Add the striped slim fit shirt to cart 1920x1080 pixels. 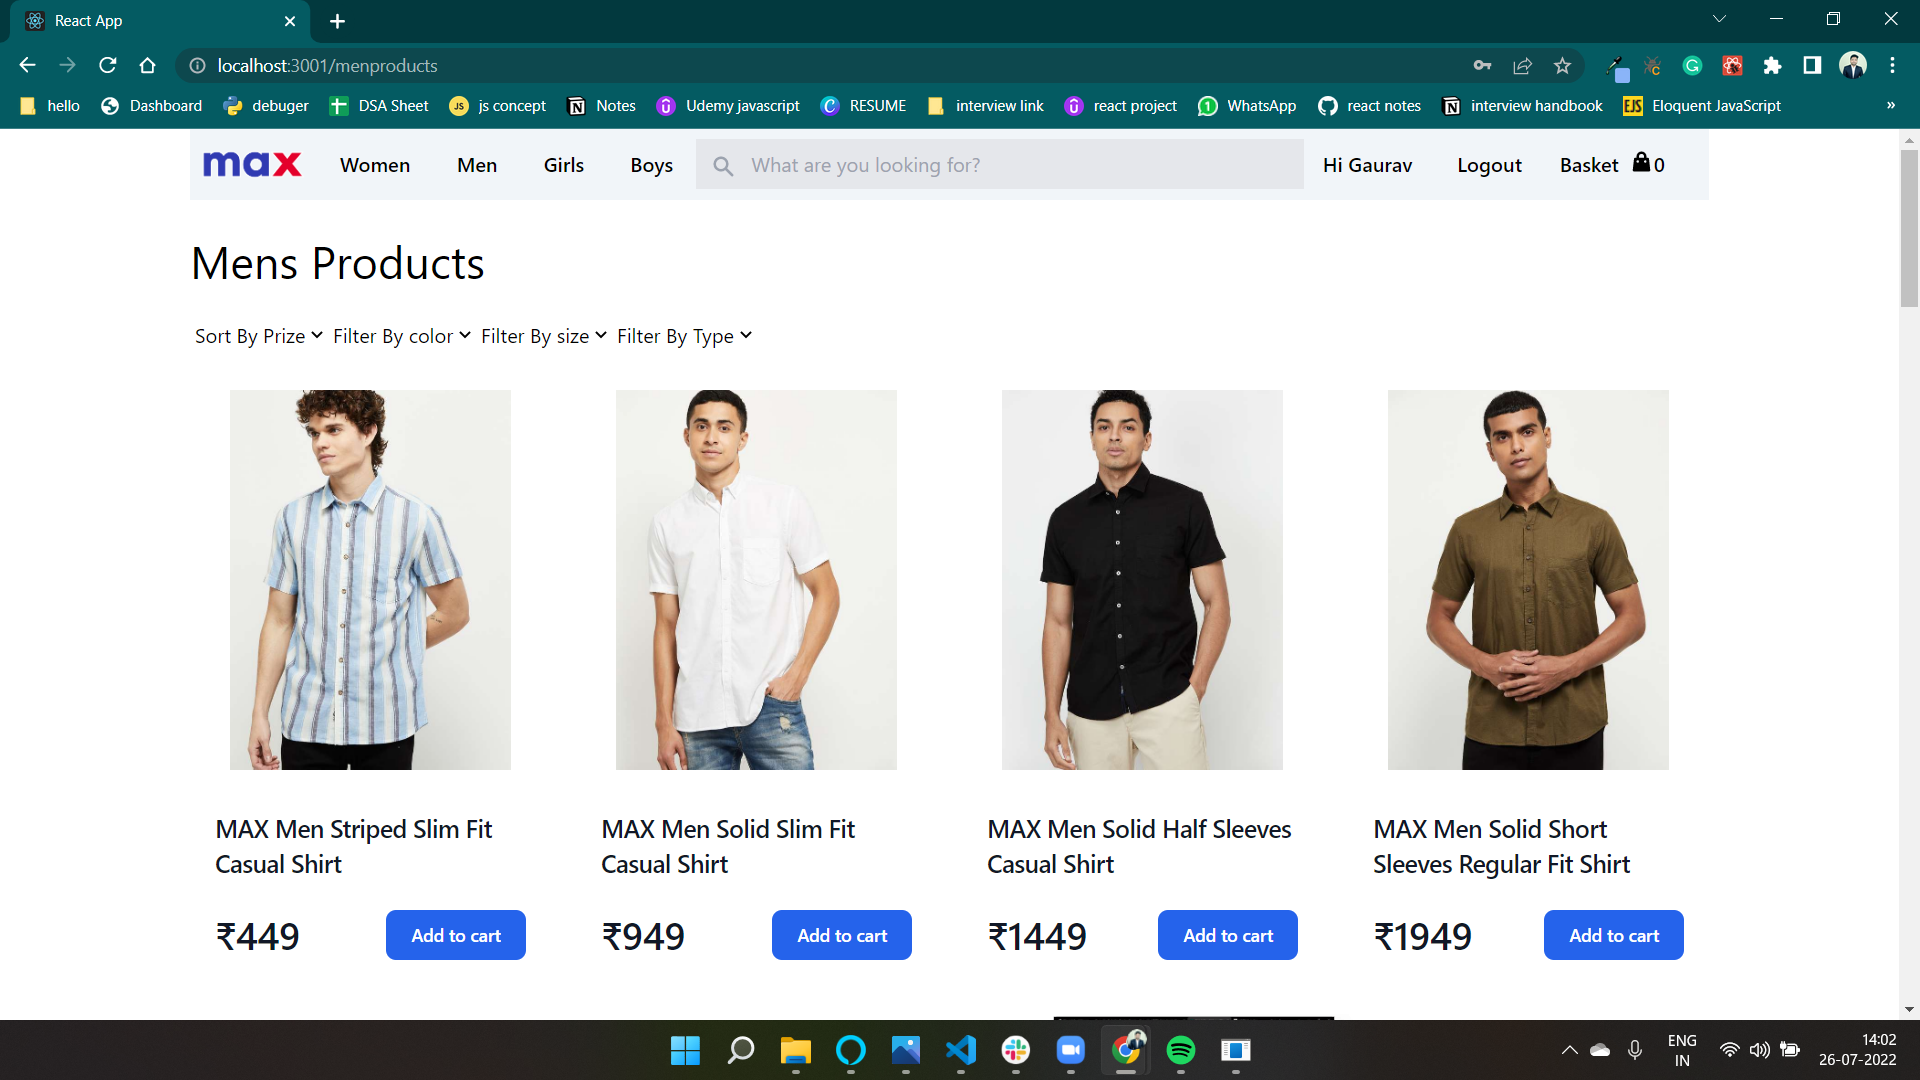[x=455, y=935]
